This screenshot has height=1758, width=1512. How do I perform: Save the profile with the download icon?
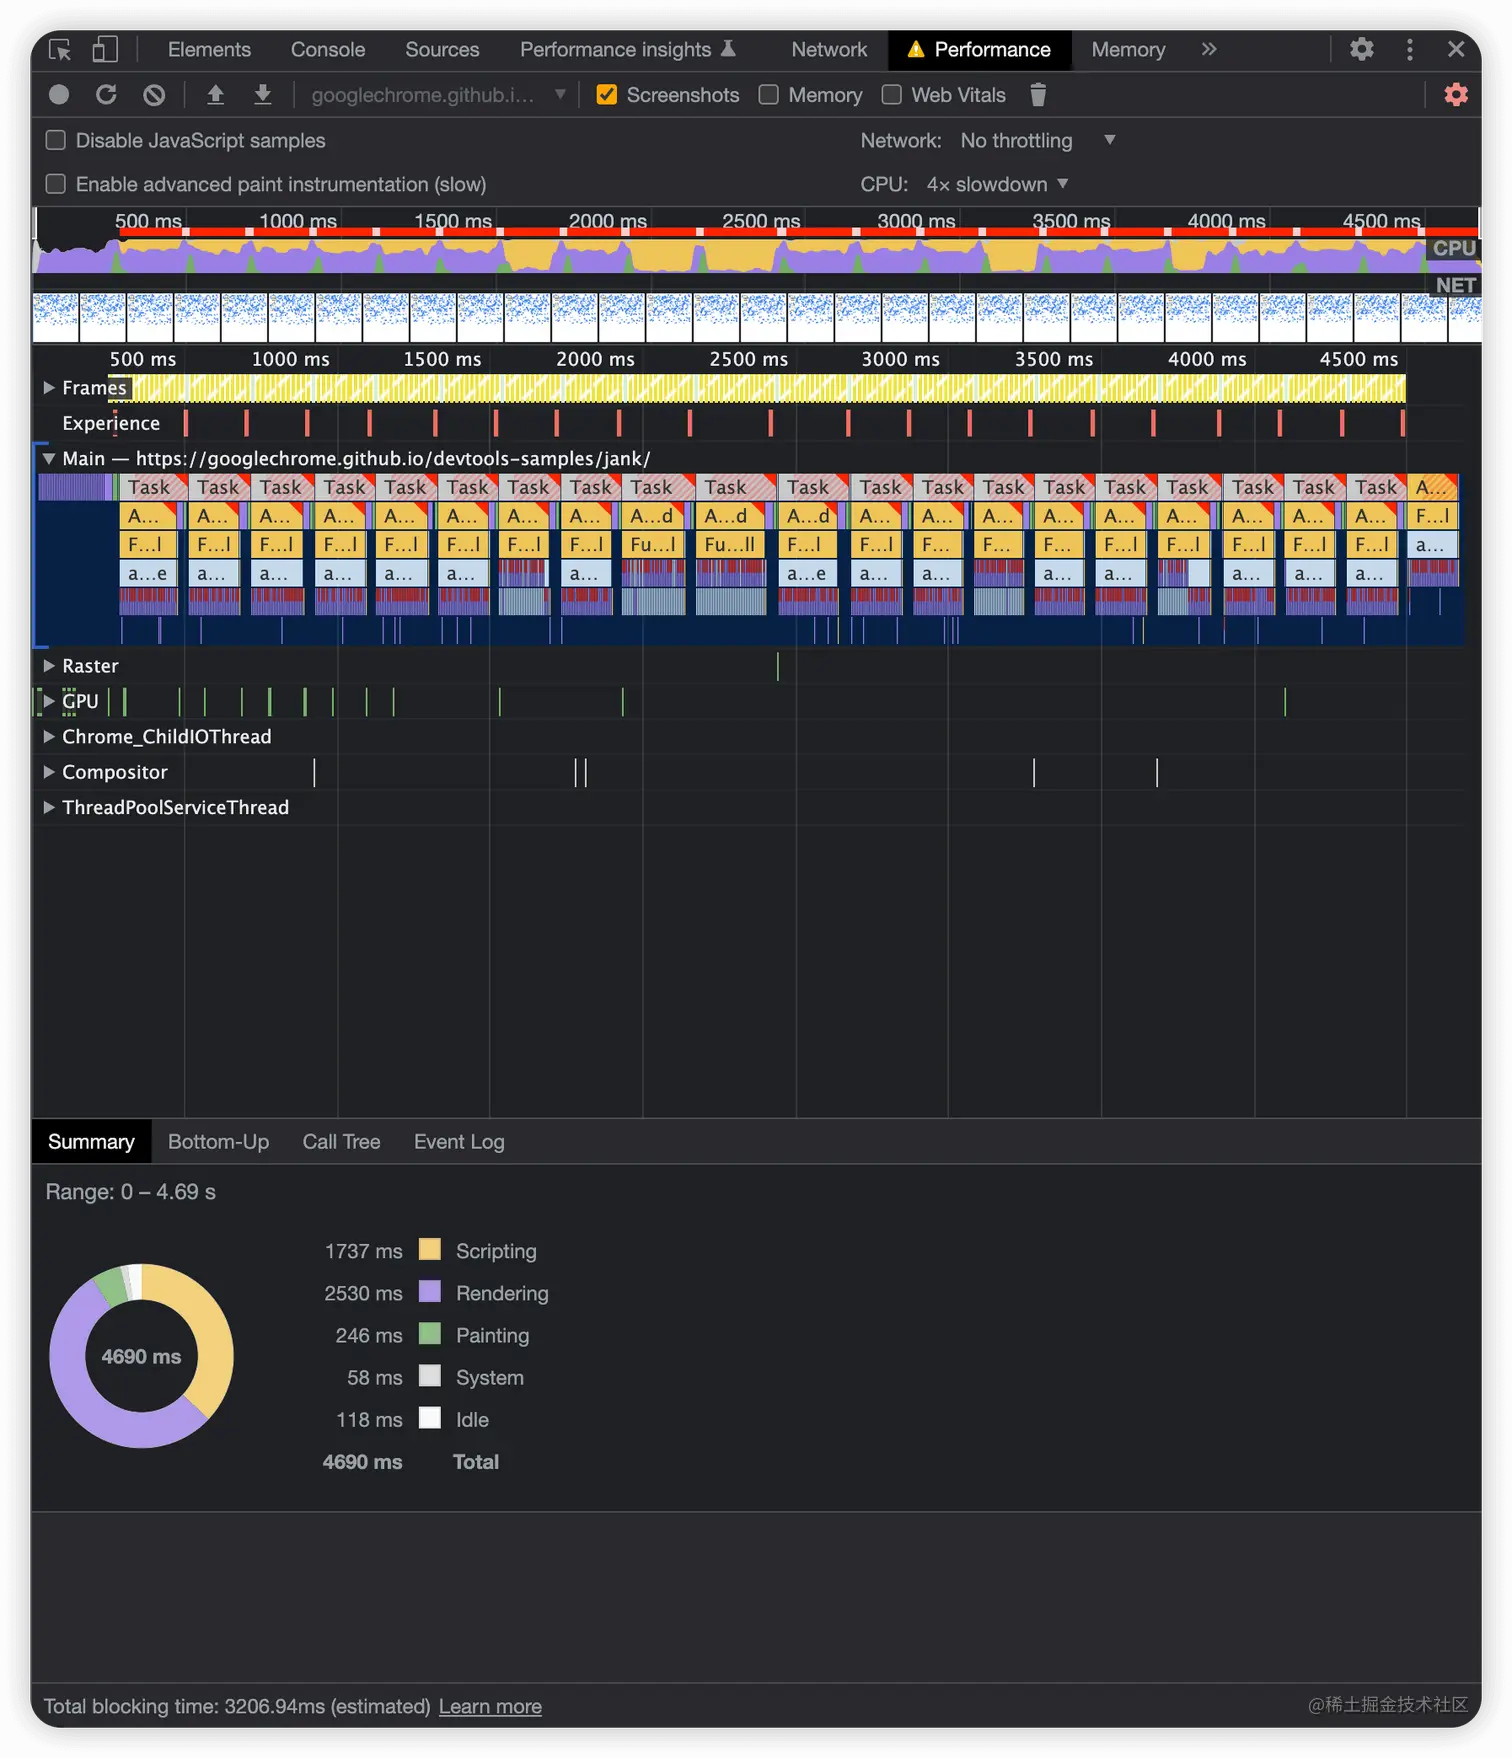click(x=263, y=95)
